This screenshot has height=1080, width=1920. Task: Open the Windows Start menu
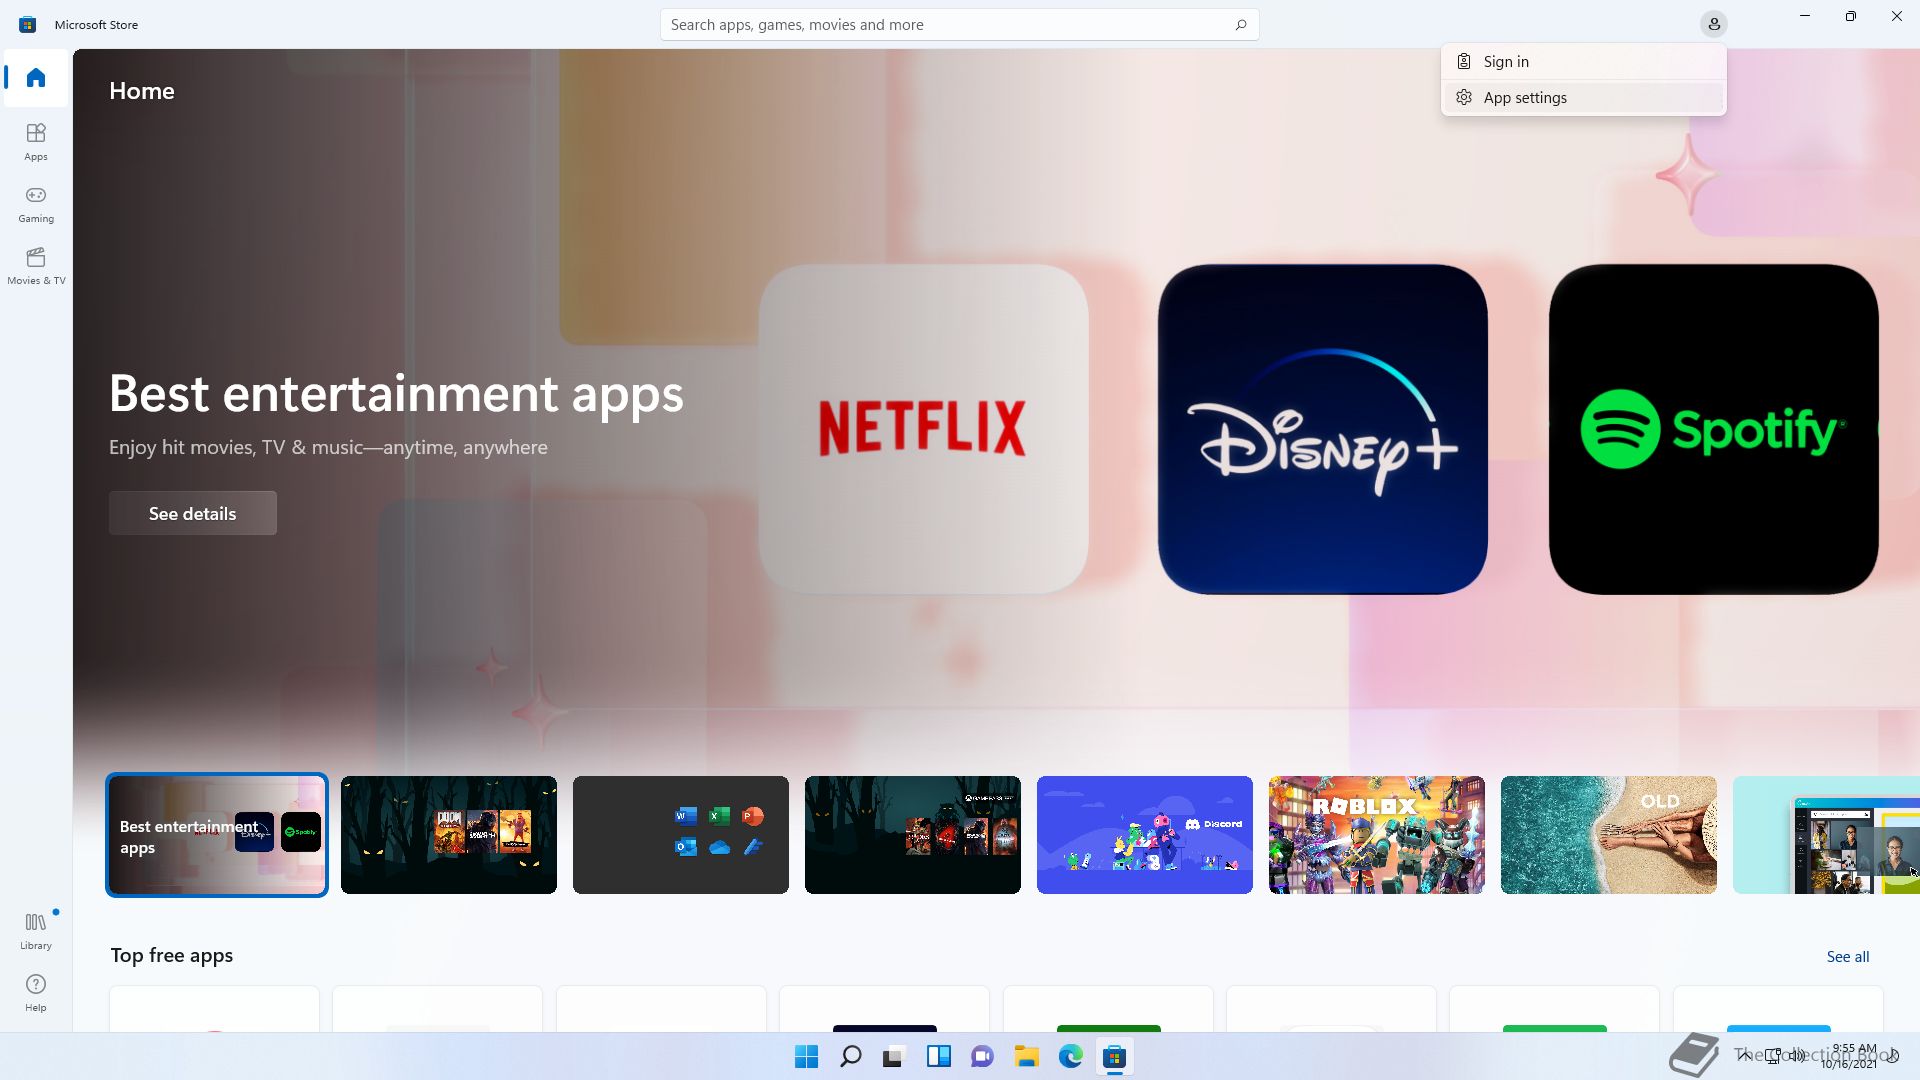tap(806, 1057)
